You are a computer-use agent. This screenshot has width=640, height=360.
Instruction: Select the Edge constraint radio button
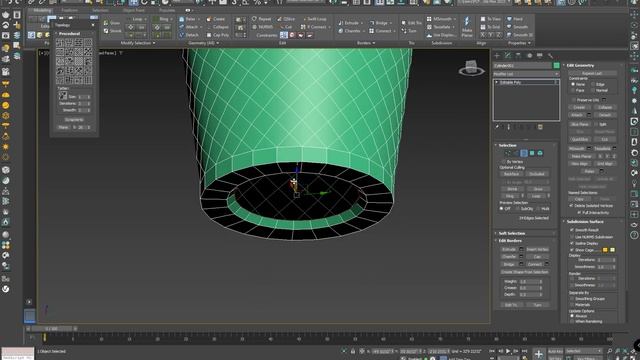[x=593, y=84]
